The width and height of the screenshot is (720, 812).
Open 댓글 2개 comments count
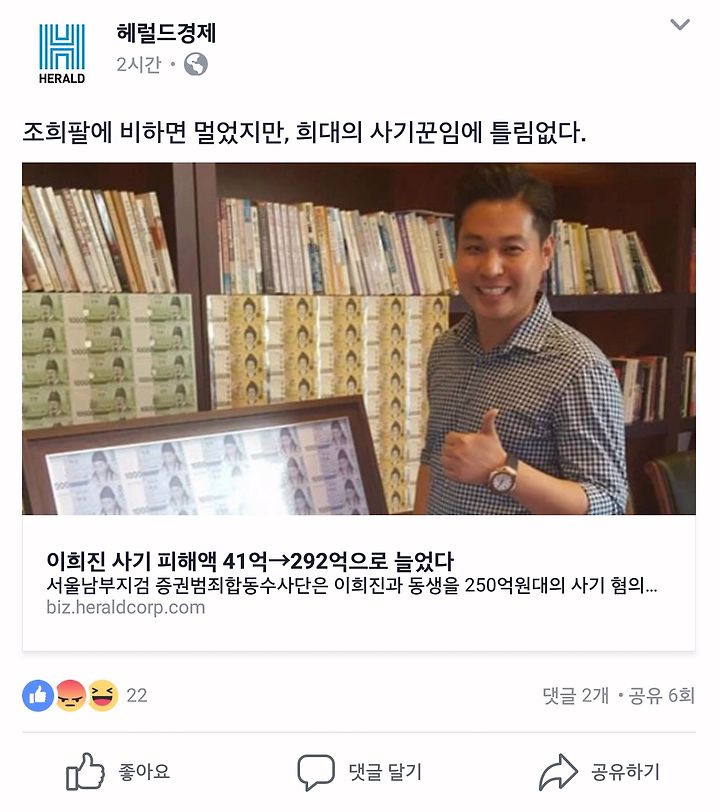tap(575, 695)
